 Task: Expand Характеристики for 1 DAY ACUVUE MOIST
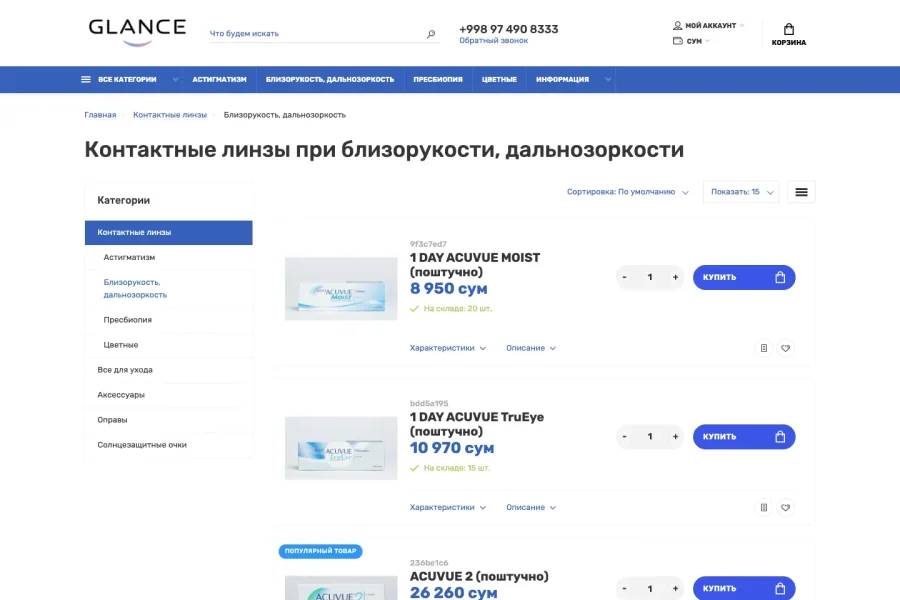[448, 348]
